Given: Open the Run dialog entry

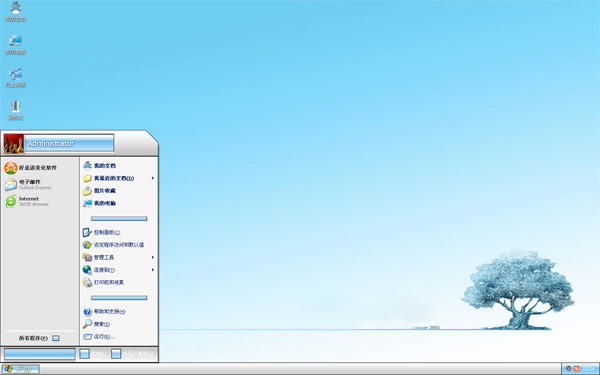Looking at the screenshot, I should coord(99,337).
